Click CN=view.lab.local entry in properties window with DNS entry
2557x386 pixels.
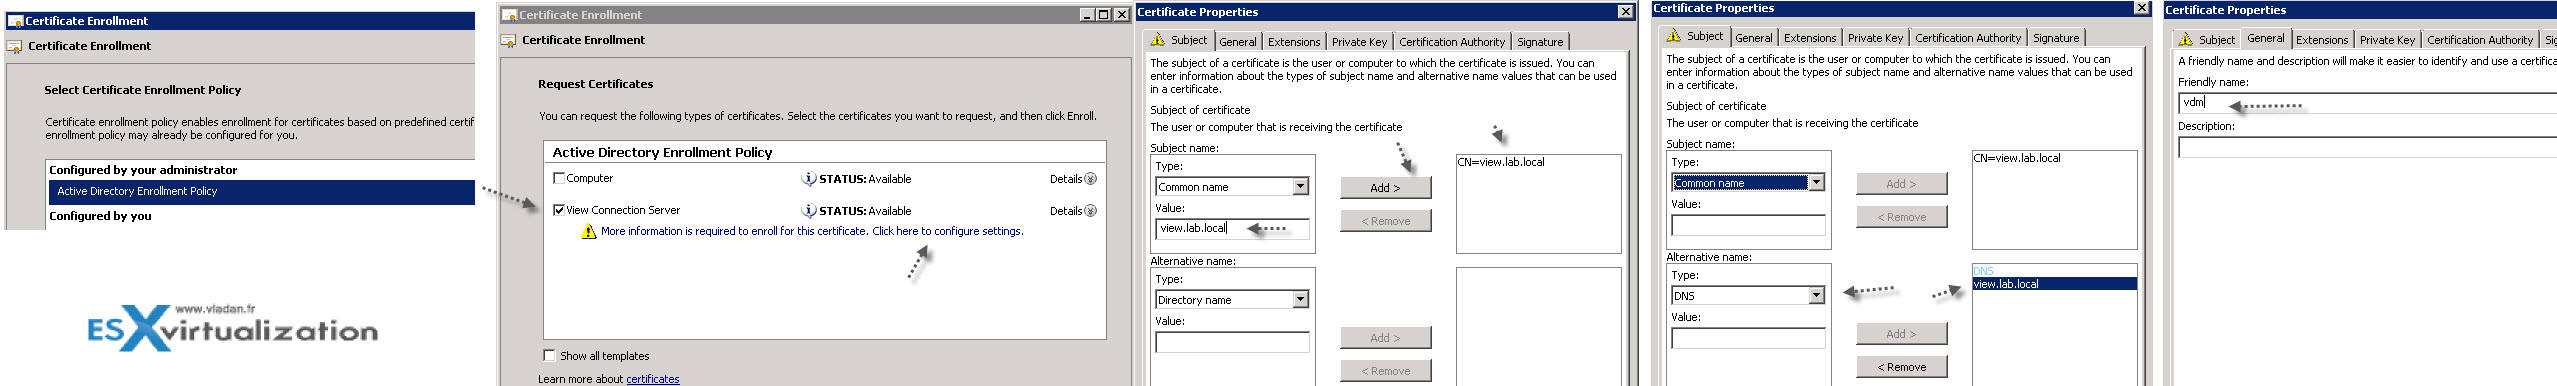point(2016,158)
